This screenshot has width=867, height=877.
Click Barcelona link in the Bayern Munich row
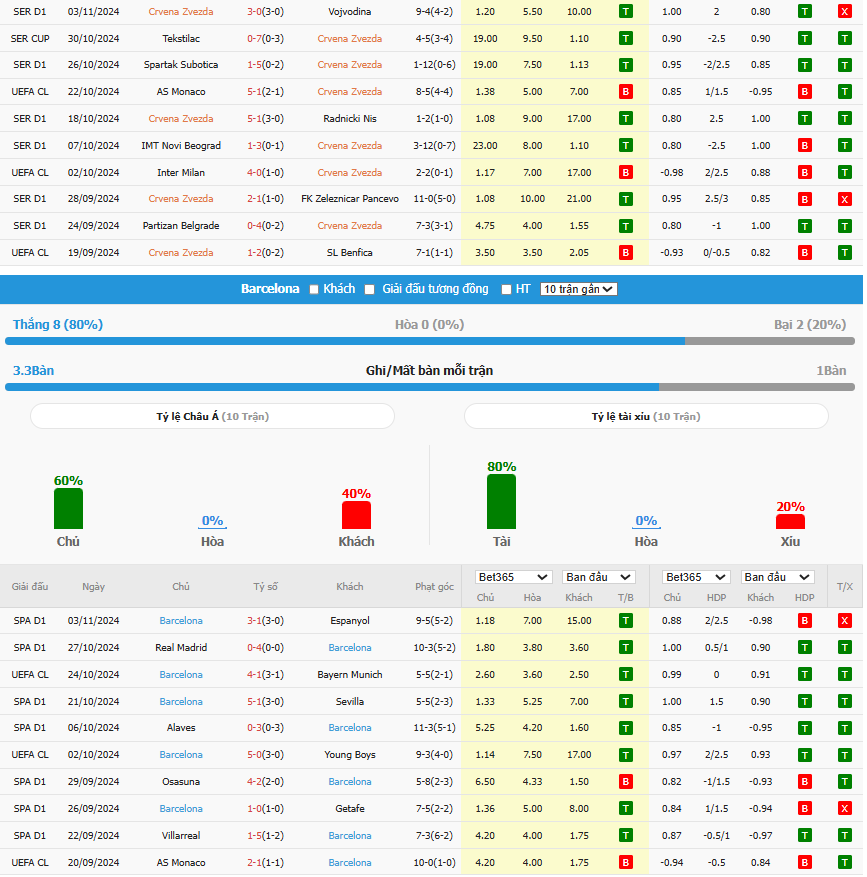point(181,675)
